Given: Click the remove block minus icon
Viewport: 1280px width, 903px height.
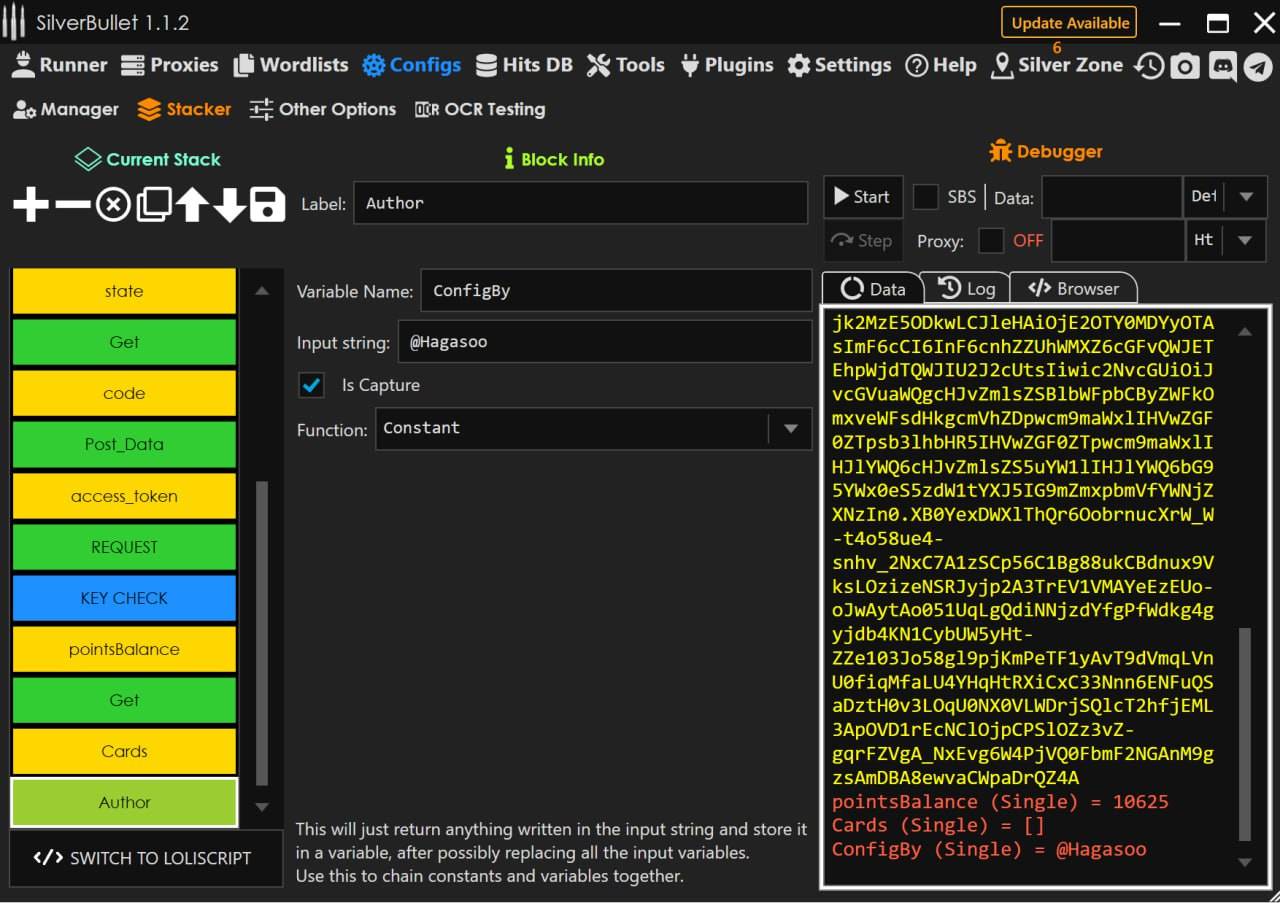Looking at the screenshot, I should coord(72,205).
